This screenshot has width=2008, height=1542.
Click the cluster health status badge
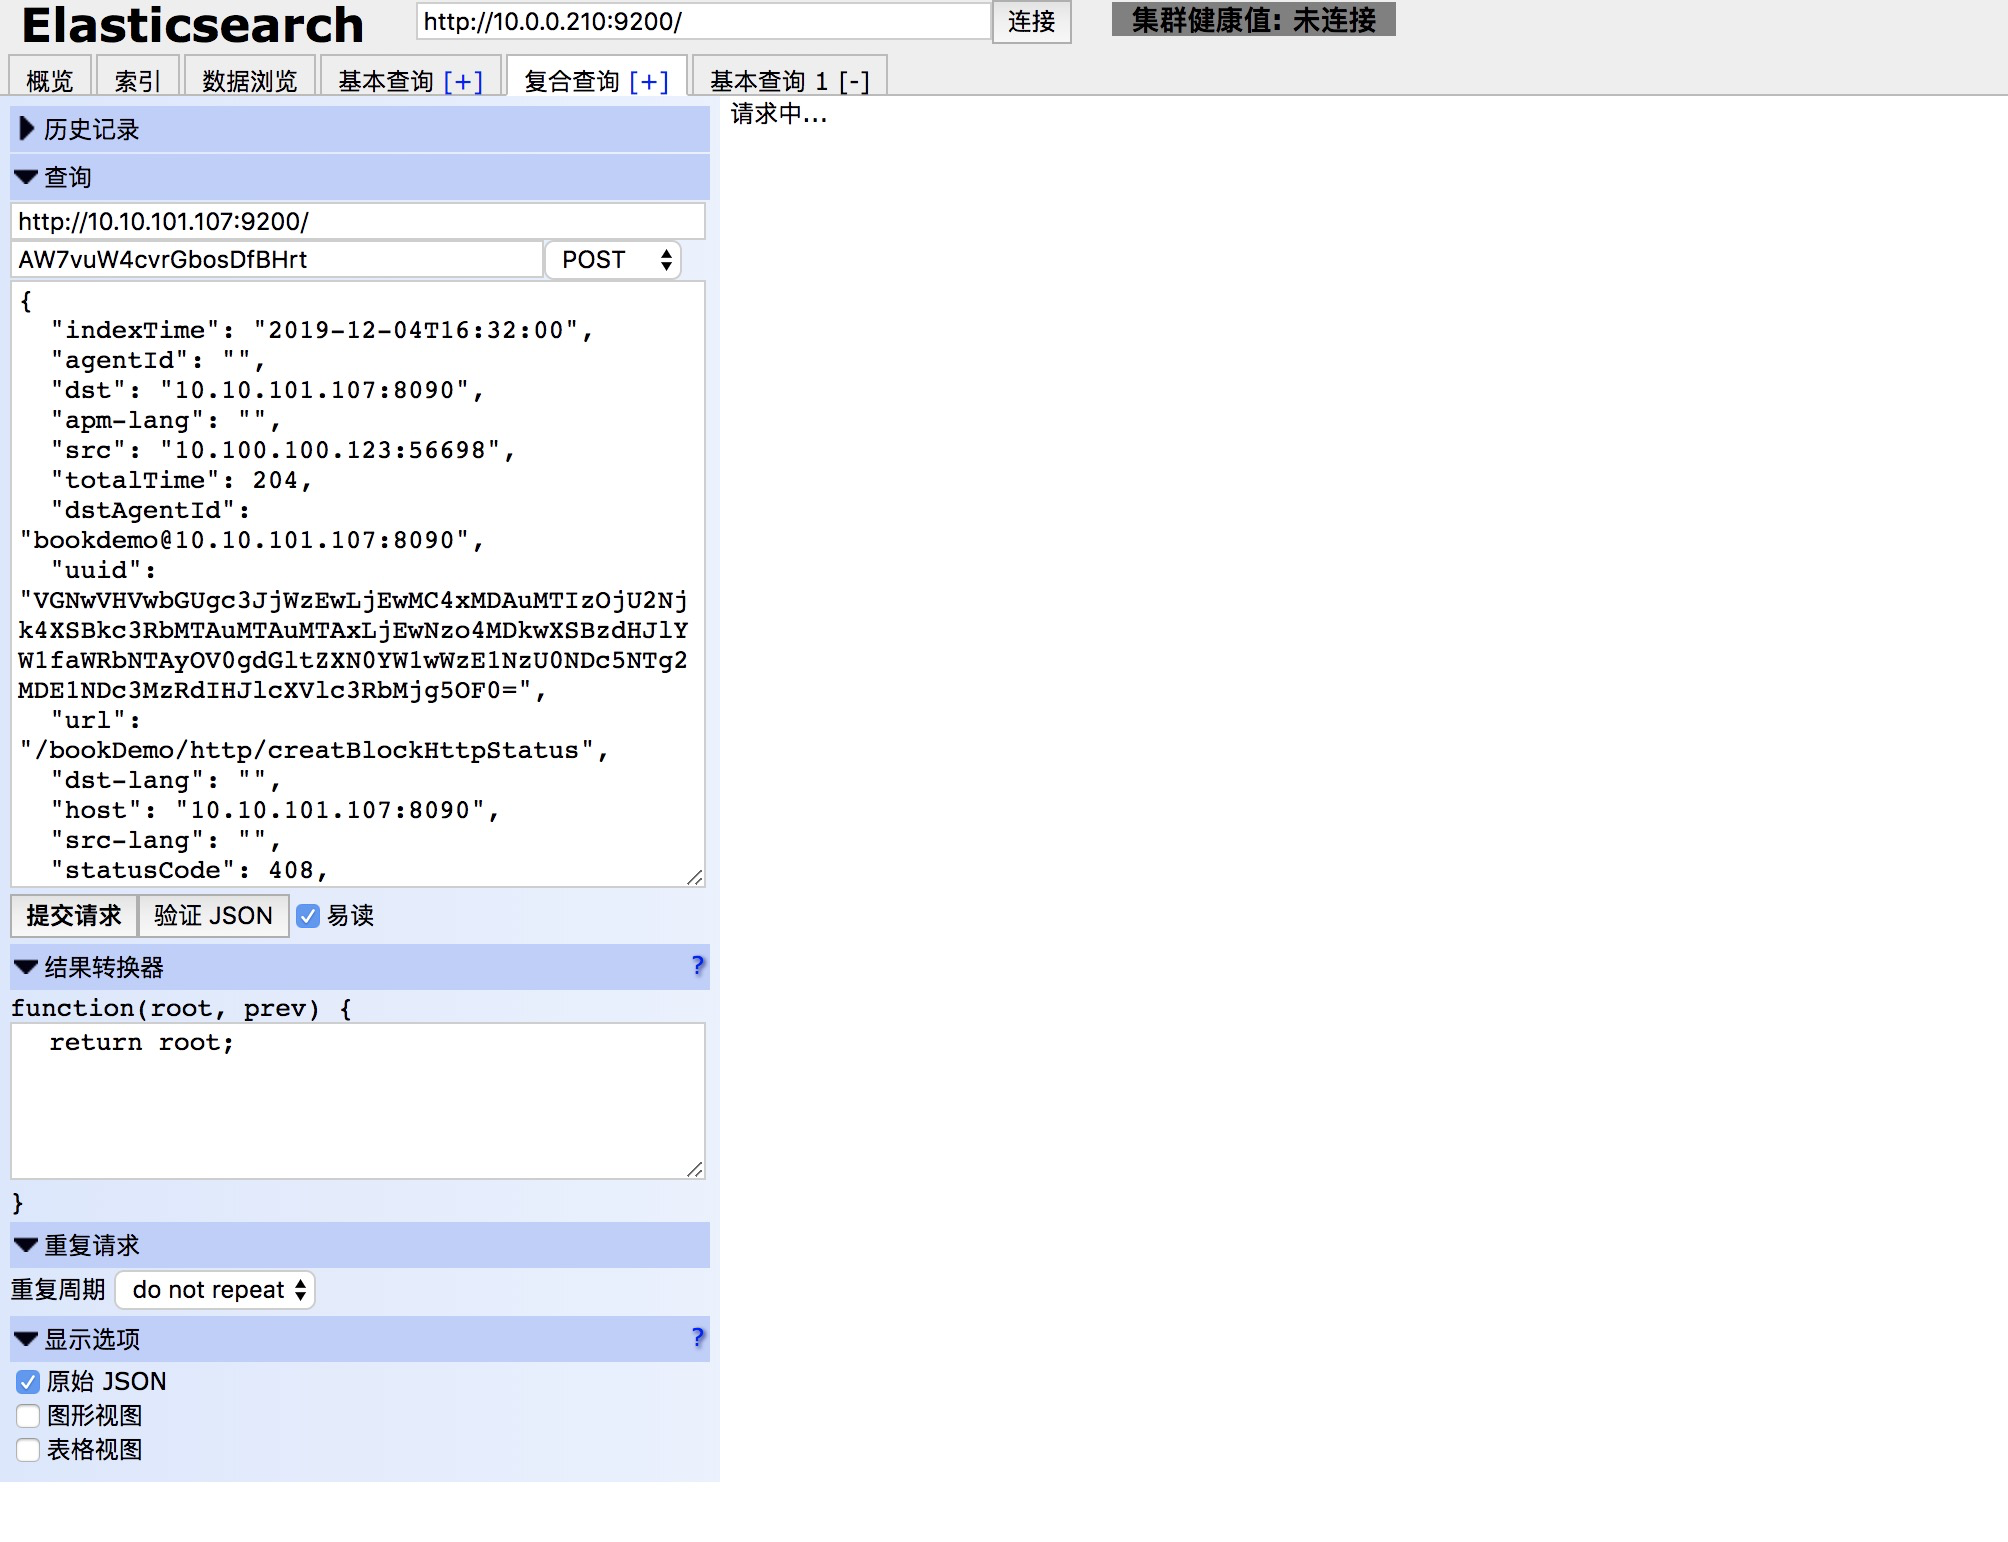pyautogui.click(x=1253, y=19)
